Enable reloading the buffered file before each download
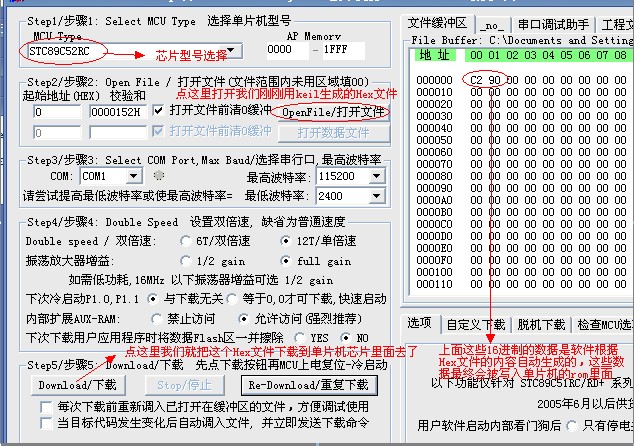 click(45, 407)
